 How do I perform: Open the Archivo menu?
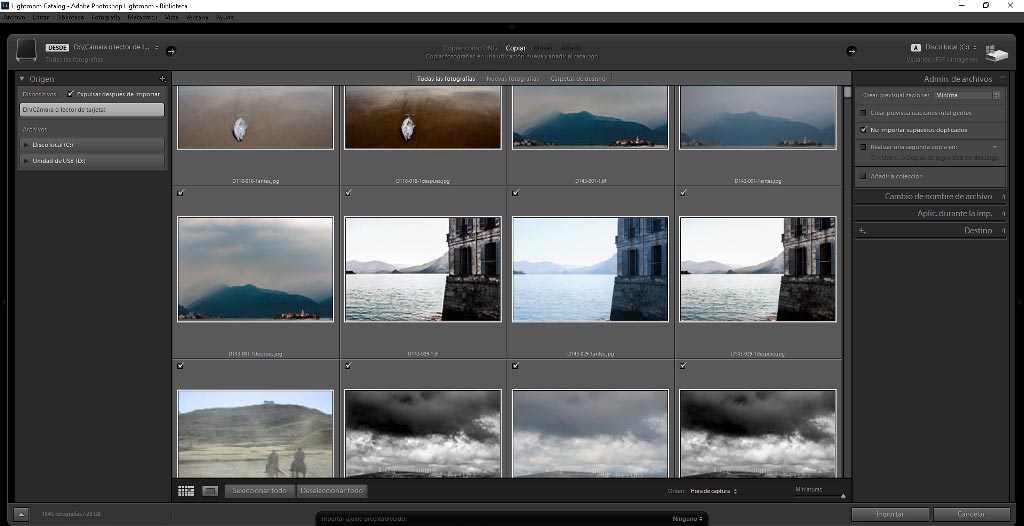click(14, 18)
